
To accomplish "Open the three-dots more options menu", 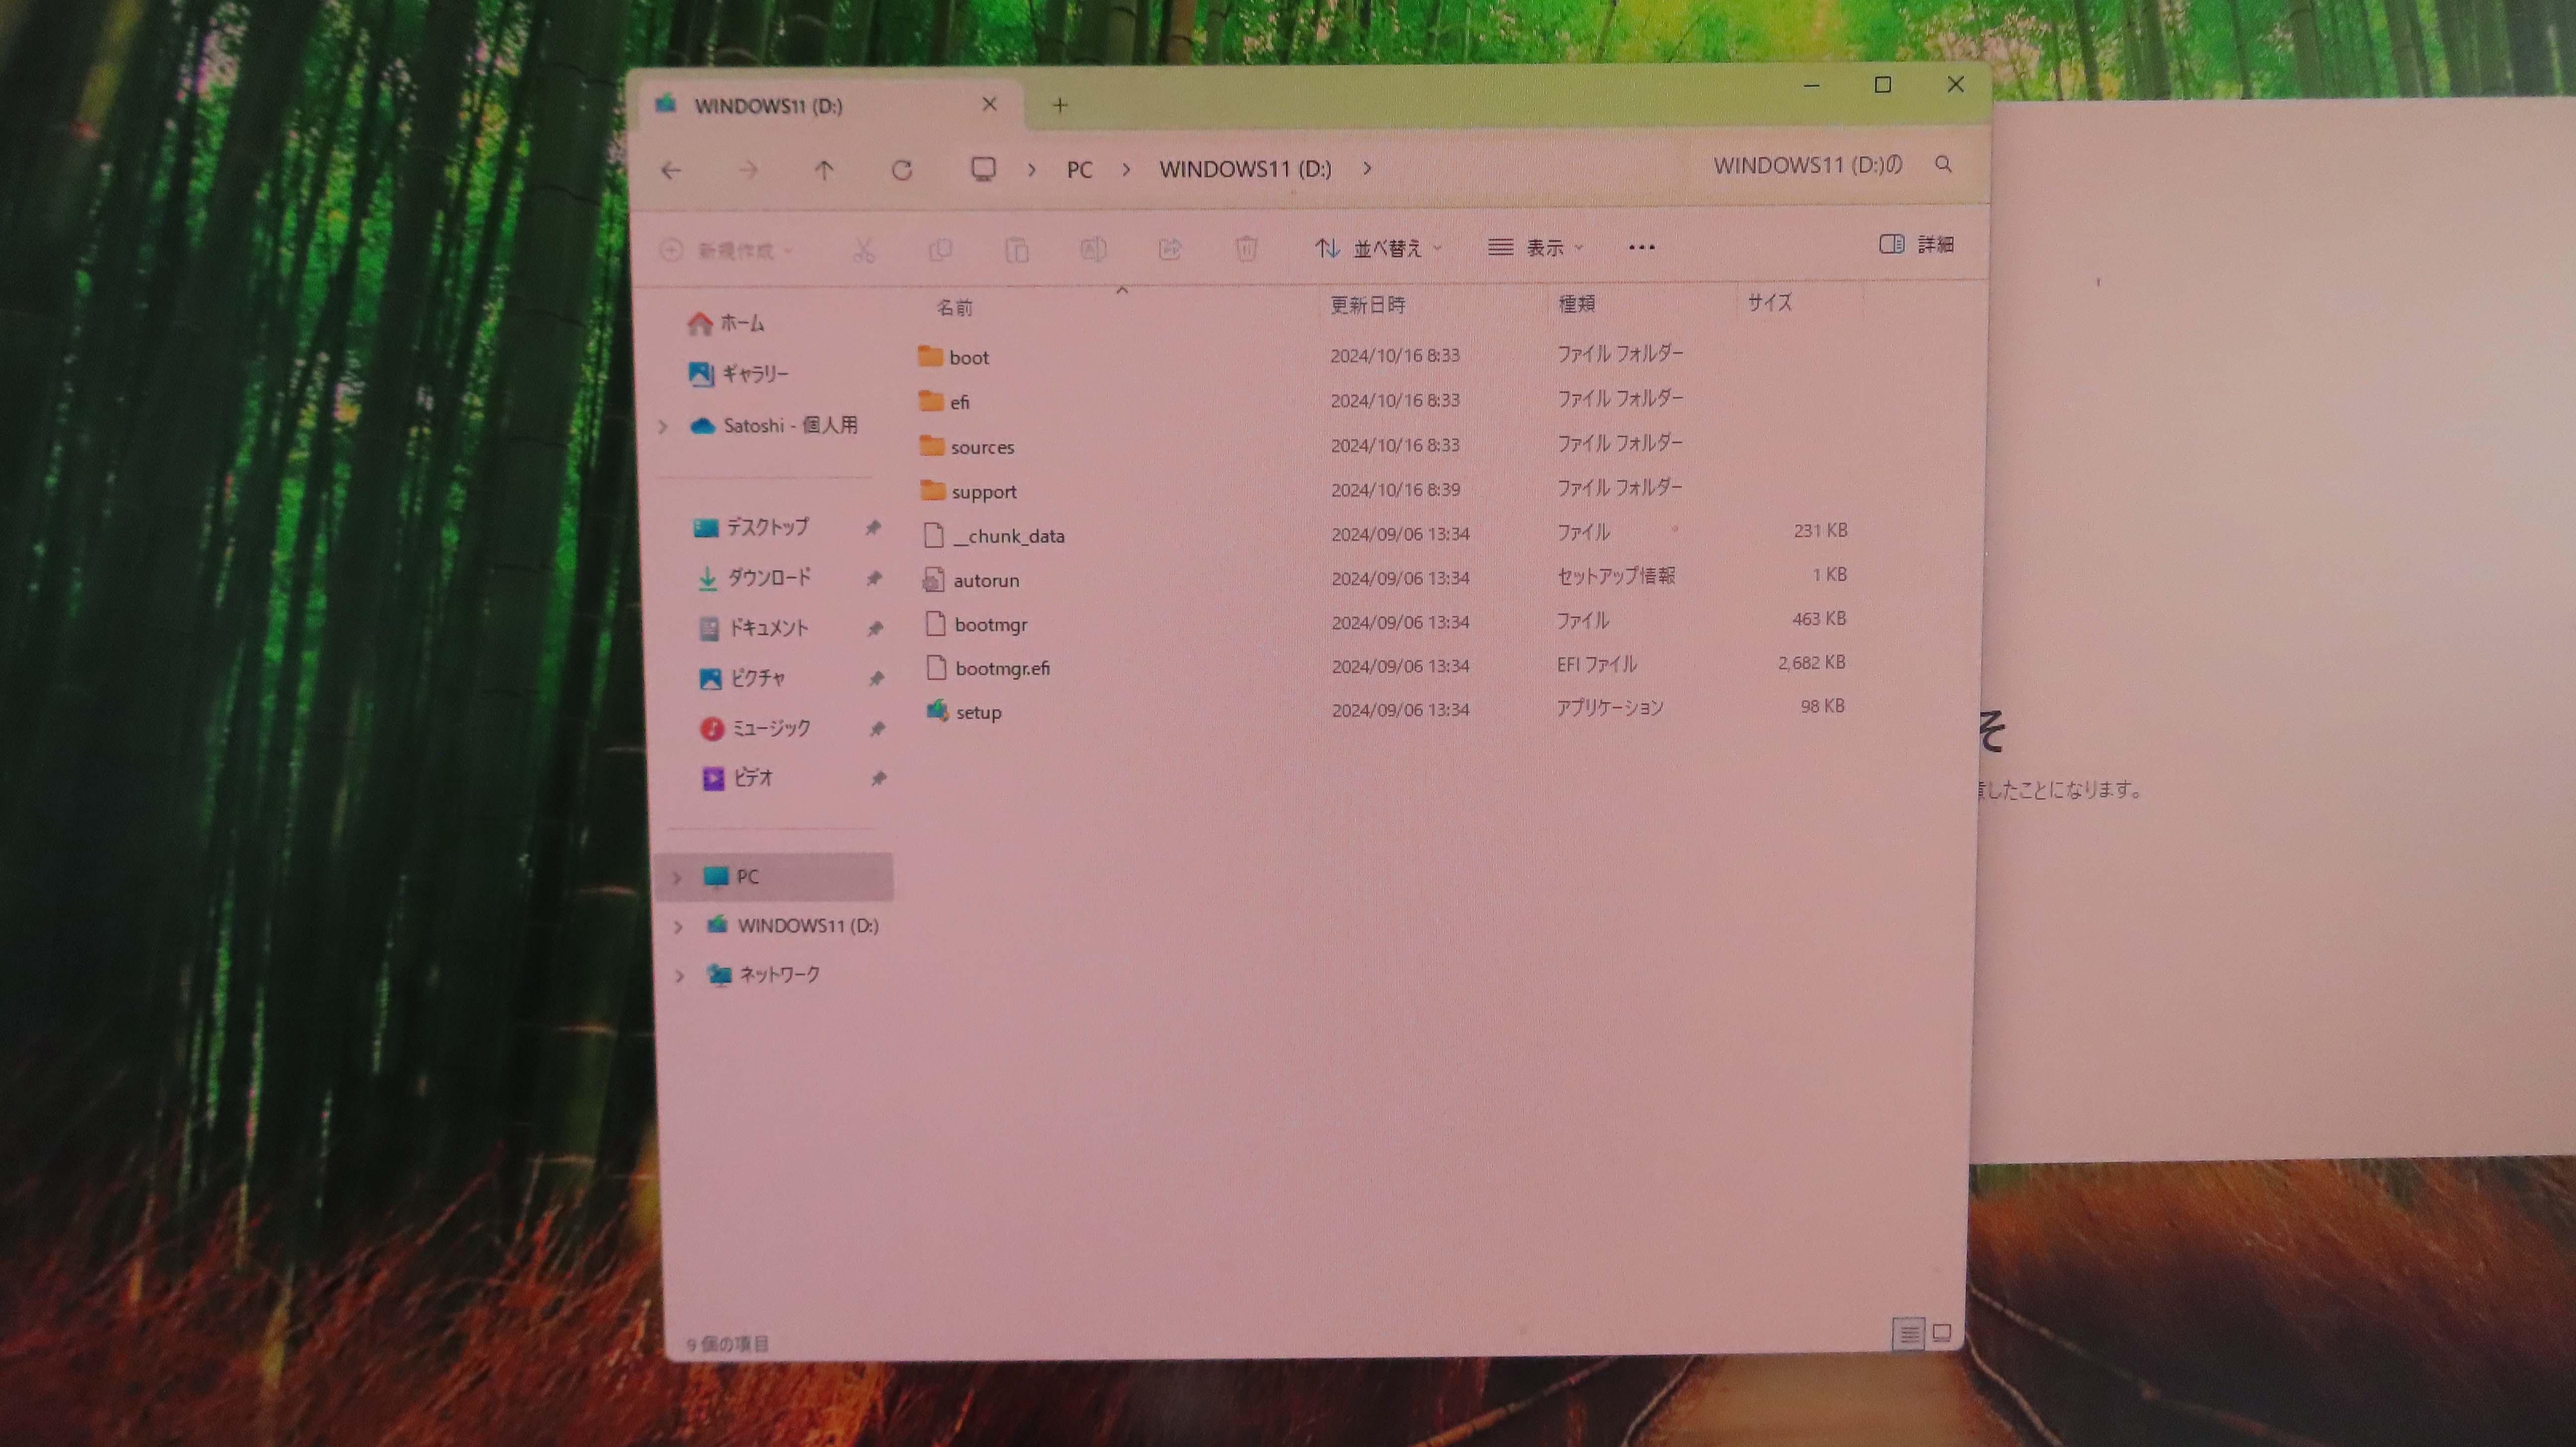I will [1642, 247].
